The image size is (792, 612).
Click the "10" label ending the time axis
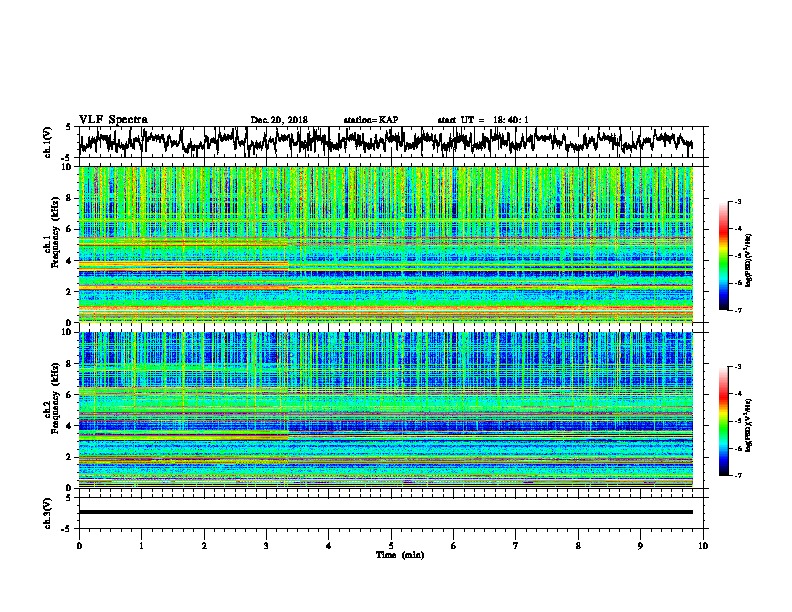coord(703,546)
